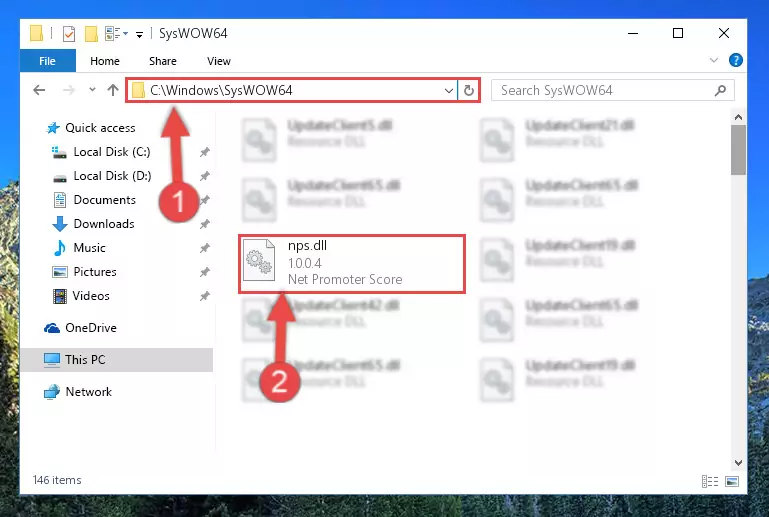The height and width of the screenshot is (517, 769).
Task: Switch to the Home ribbon tab
Action: [104, 61]
